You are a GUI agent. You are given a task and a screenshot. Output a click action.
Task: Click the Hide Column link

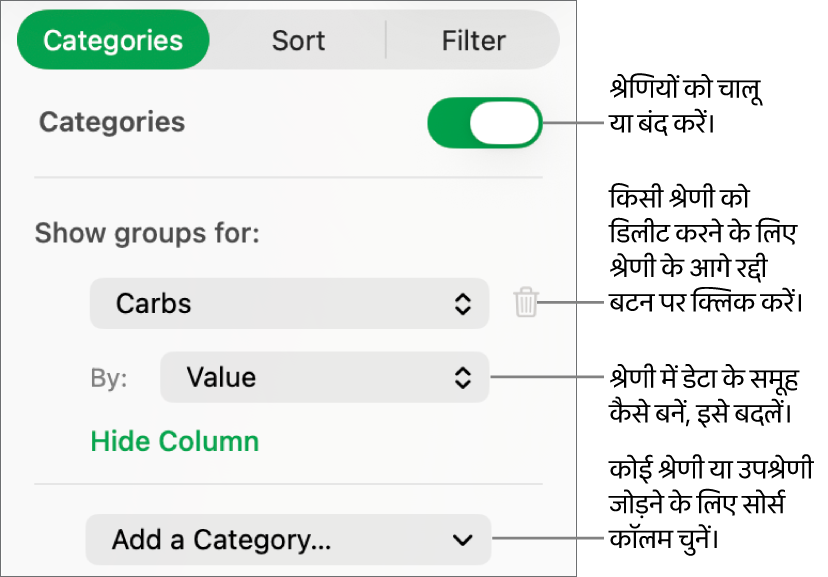coord(175,441)
